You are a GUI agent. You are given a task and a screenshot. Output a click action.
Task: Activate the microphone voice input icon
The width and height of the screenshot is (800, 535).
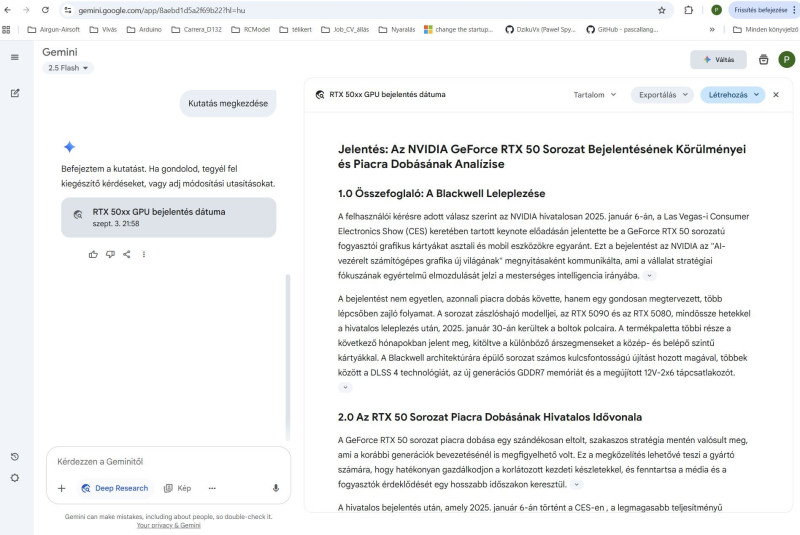click(x=276, y=488)
